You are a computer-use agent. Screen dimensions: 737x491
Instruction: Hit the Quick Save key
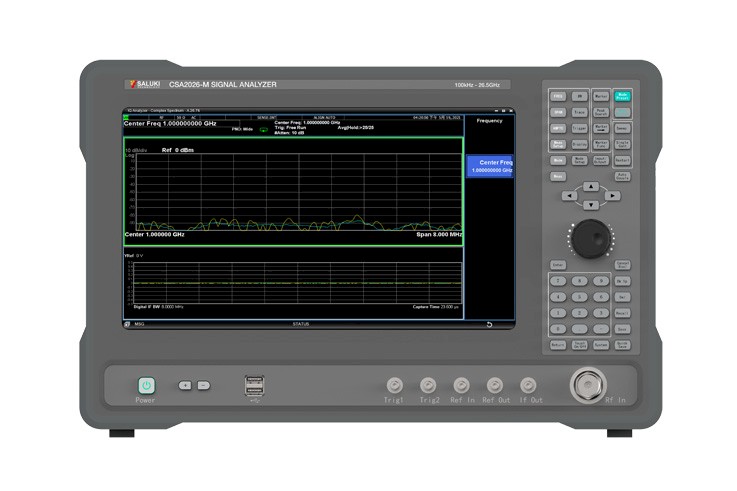(623, 345)
